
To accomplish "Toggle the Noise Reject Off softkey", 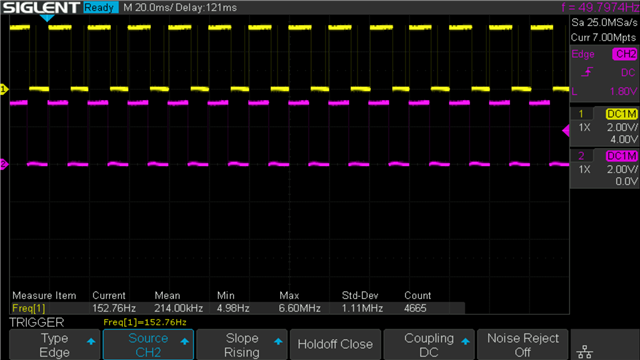I will (x=522, y=345).
